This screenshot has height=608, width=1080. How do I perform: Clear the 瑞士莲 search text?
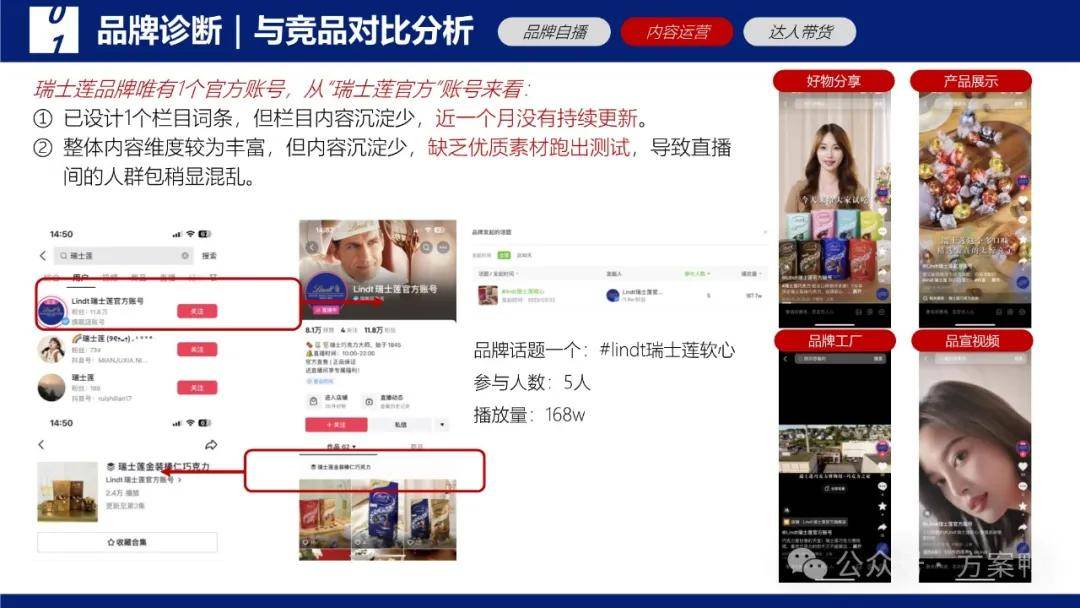point(185,255)
